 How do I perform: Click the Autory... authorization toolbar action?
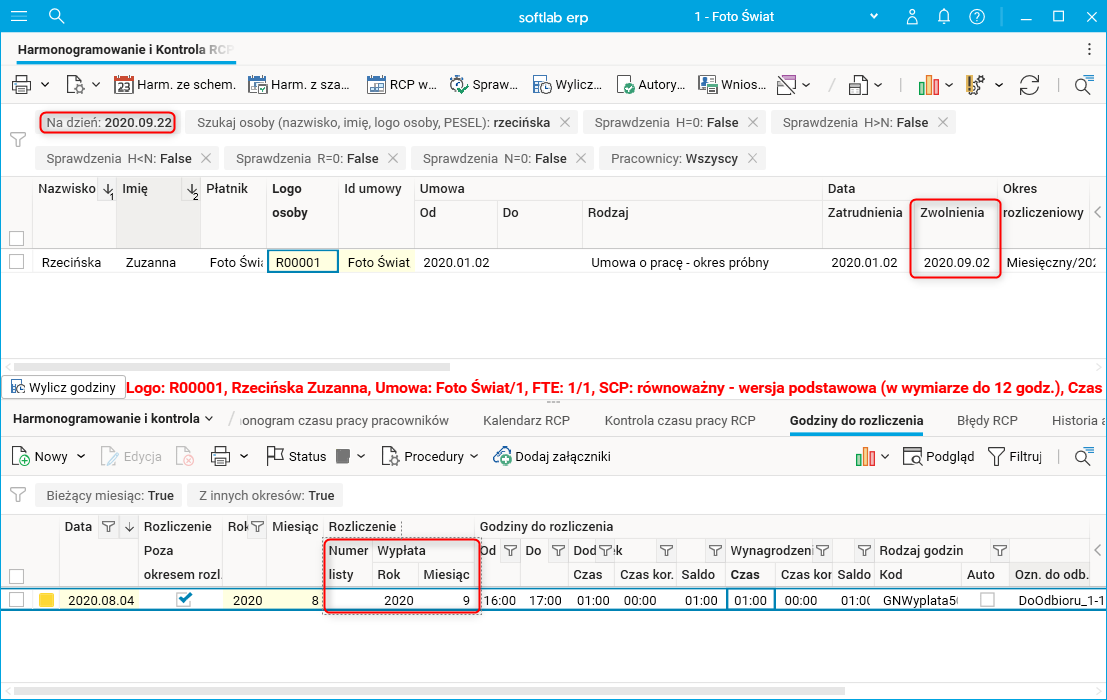[x=650, y=85]
